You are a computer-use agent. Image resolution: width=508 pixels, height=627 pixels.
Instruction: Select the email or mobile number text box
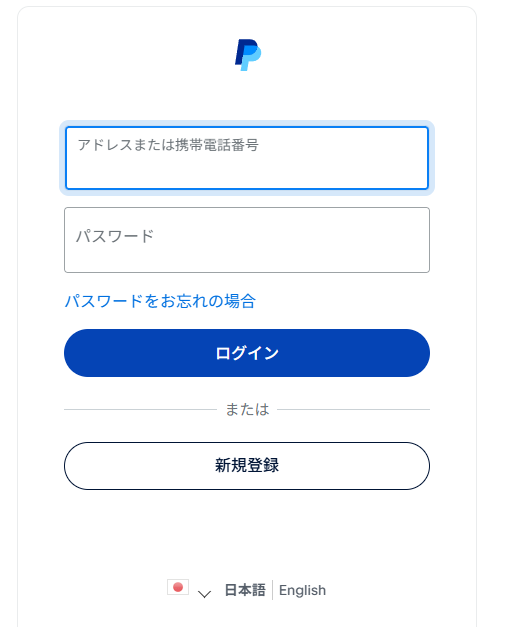coord(247,158)
